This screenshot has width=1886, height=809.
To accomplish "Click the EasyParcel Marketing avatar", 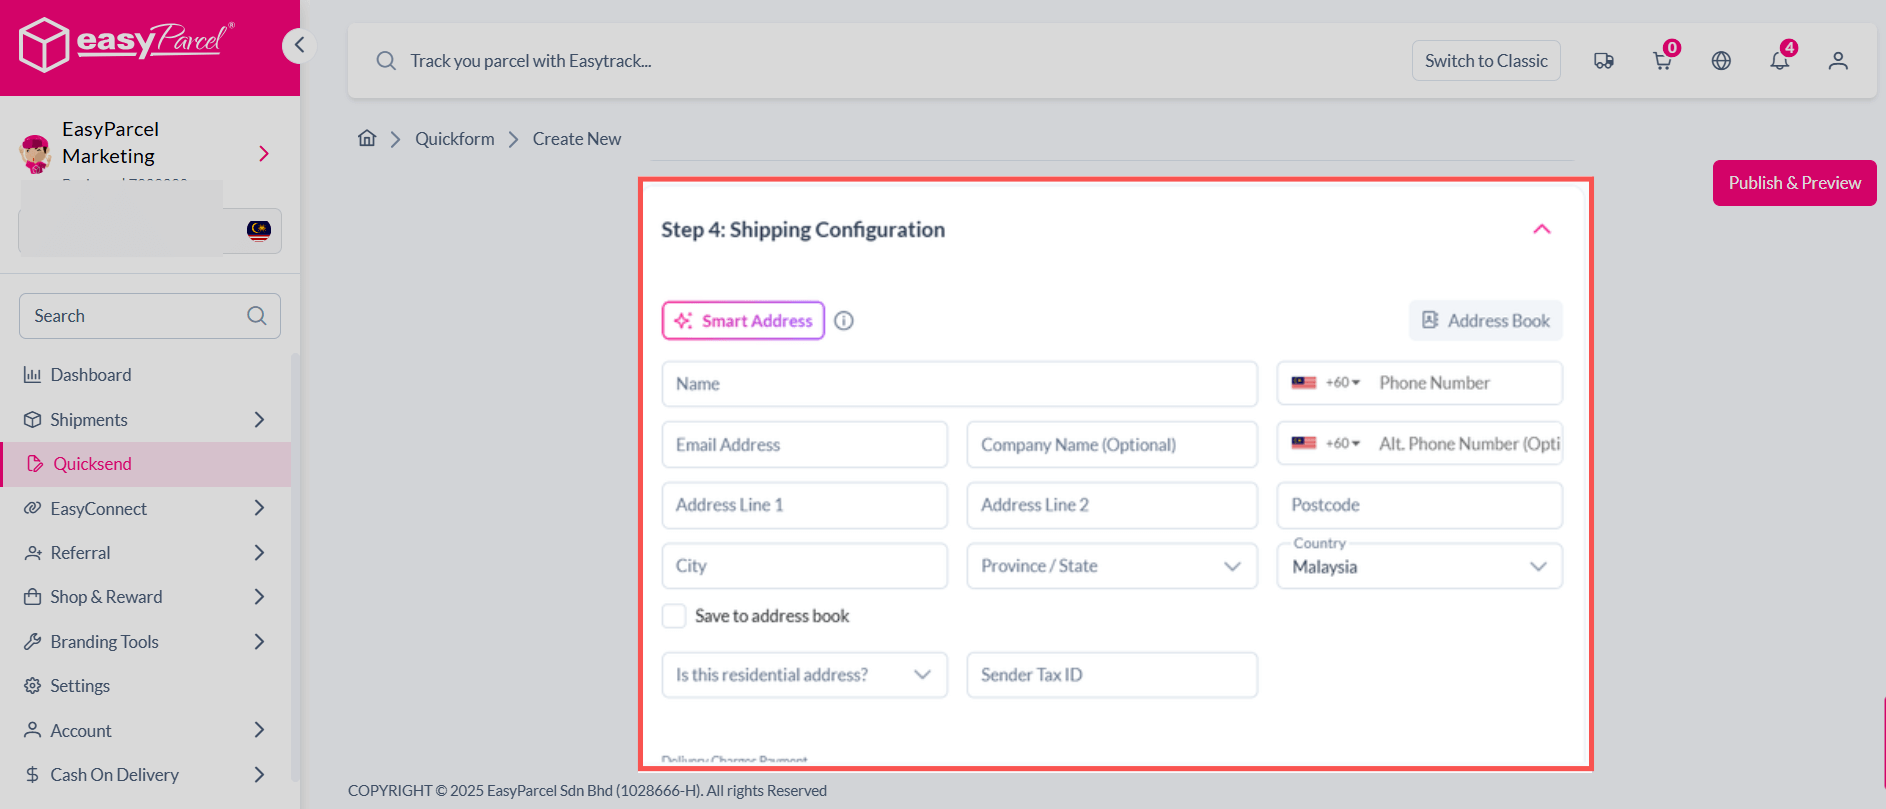I will 36,153.
